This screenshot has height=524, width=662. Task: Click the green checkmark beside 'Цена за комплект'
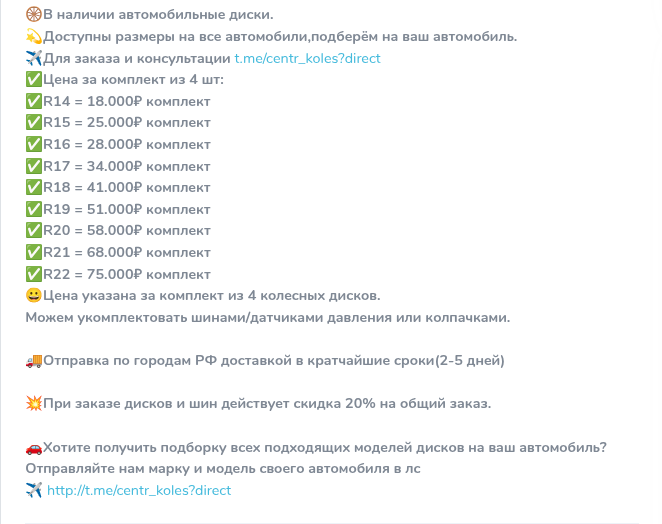pyautogui.click(x=33, y=80)
